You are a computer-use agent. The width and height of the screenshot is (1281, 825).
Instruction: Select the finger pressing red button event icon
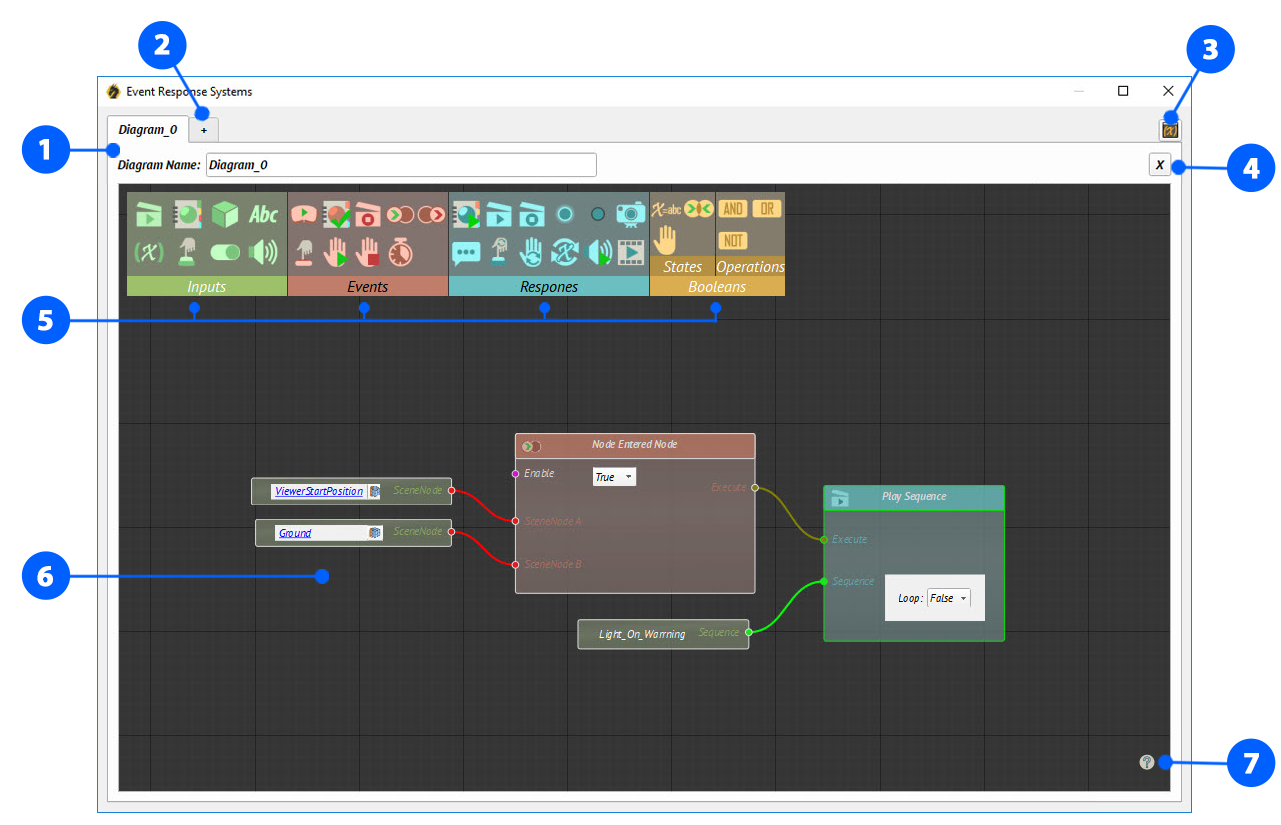click(305, 253)
